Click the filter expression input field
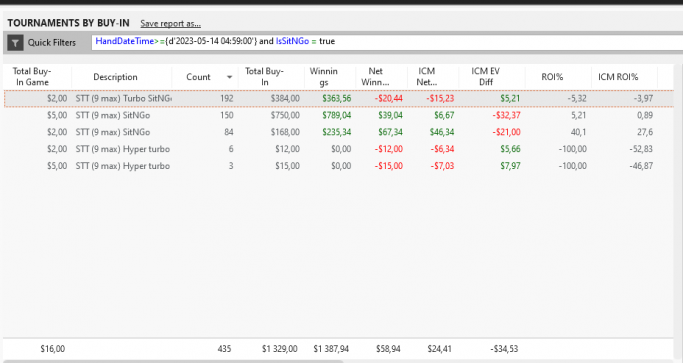The width and height of the screenshot is (683, 363). coord(387,42)
